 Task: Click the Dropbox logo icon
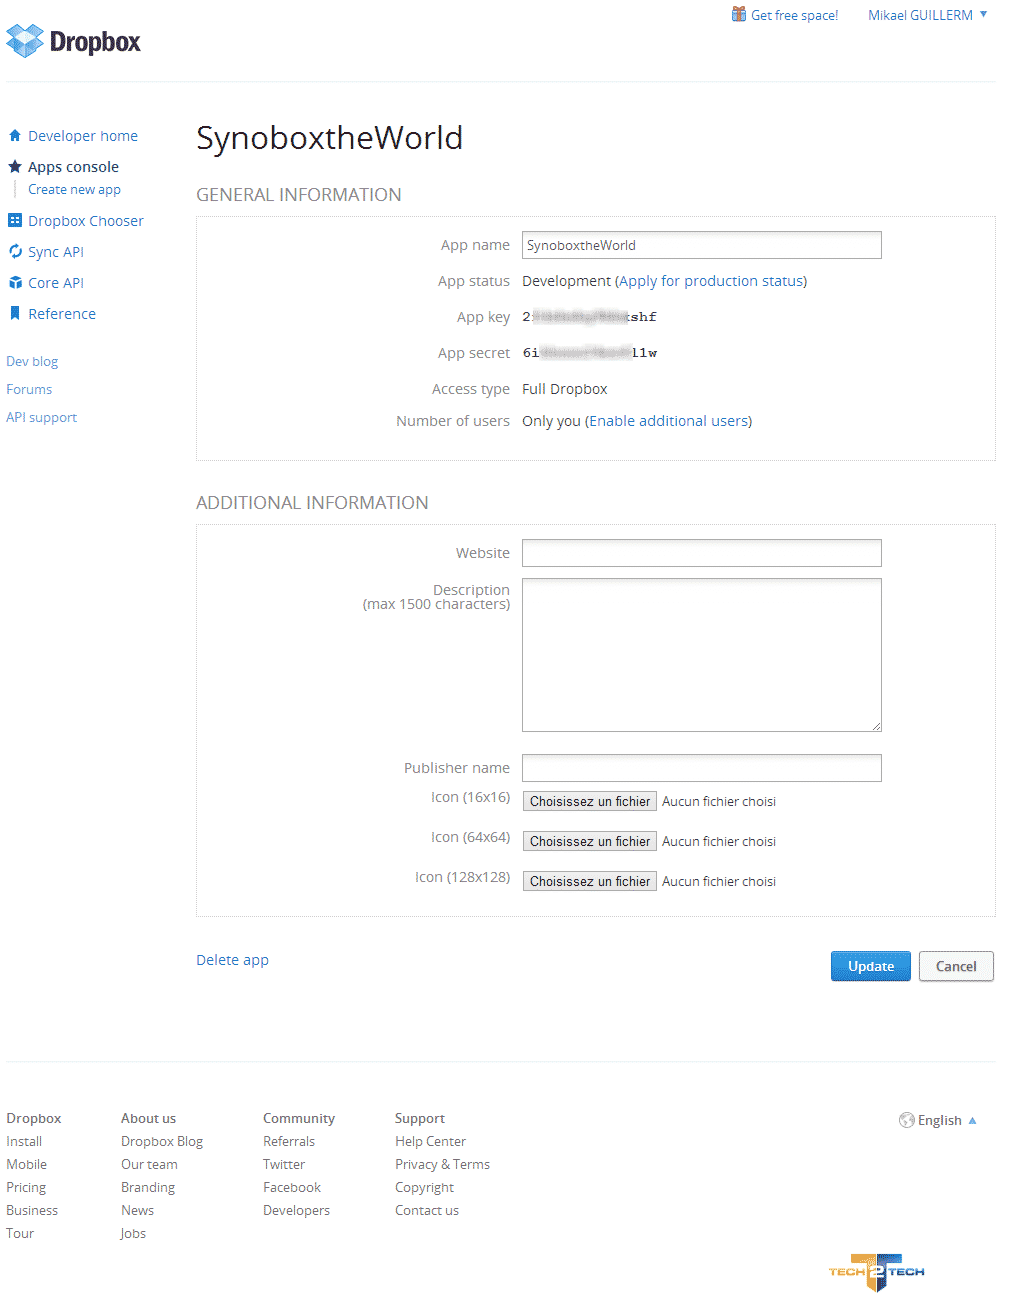[25, 41]
